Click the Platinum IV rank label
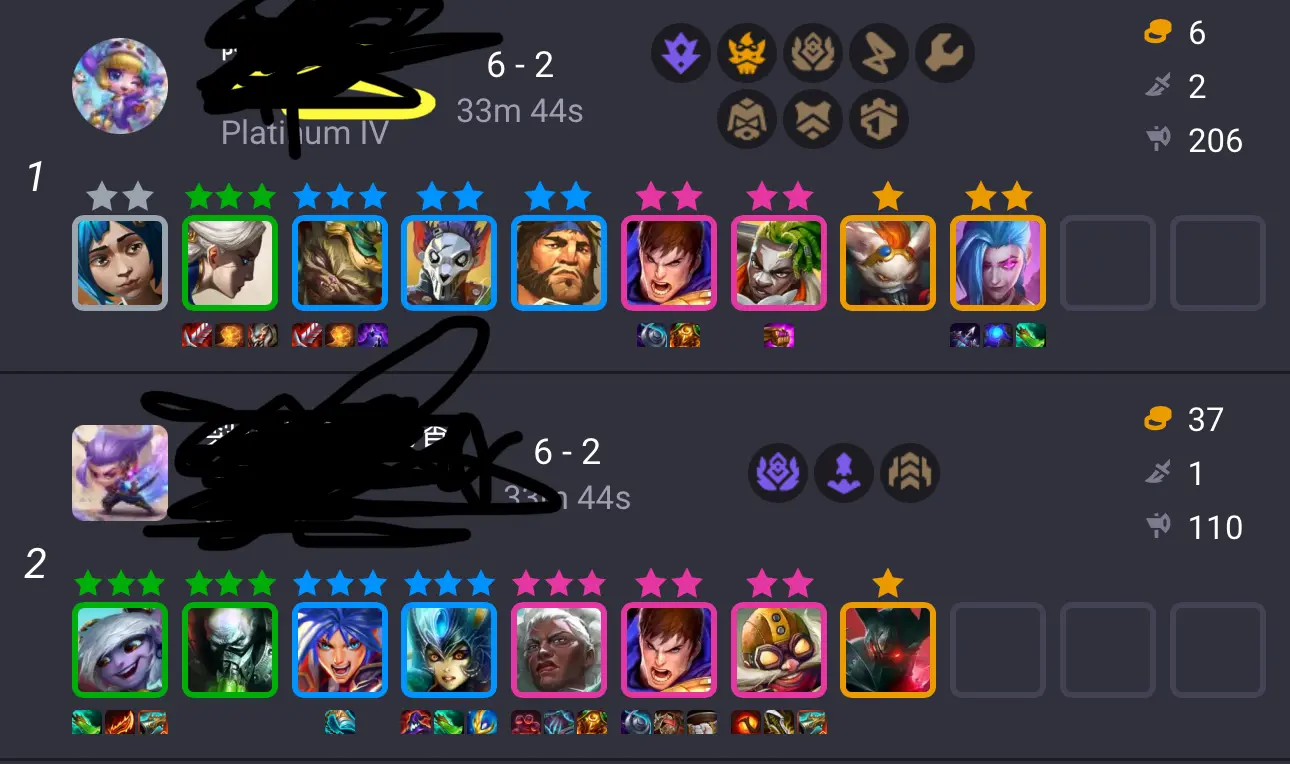This screenshot has height=764, width=1290. [304, 133]
